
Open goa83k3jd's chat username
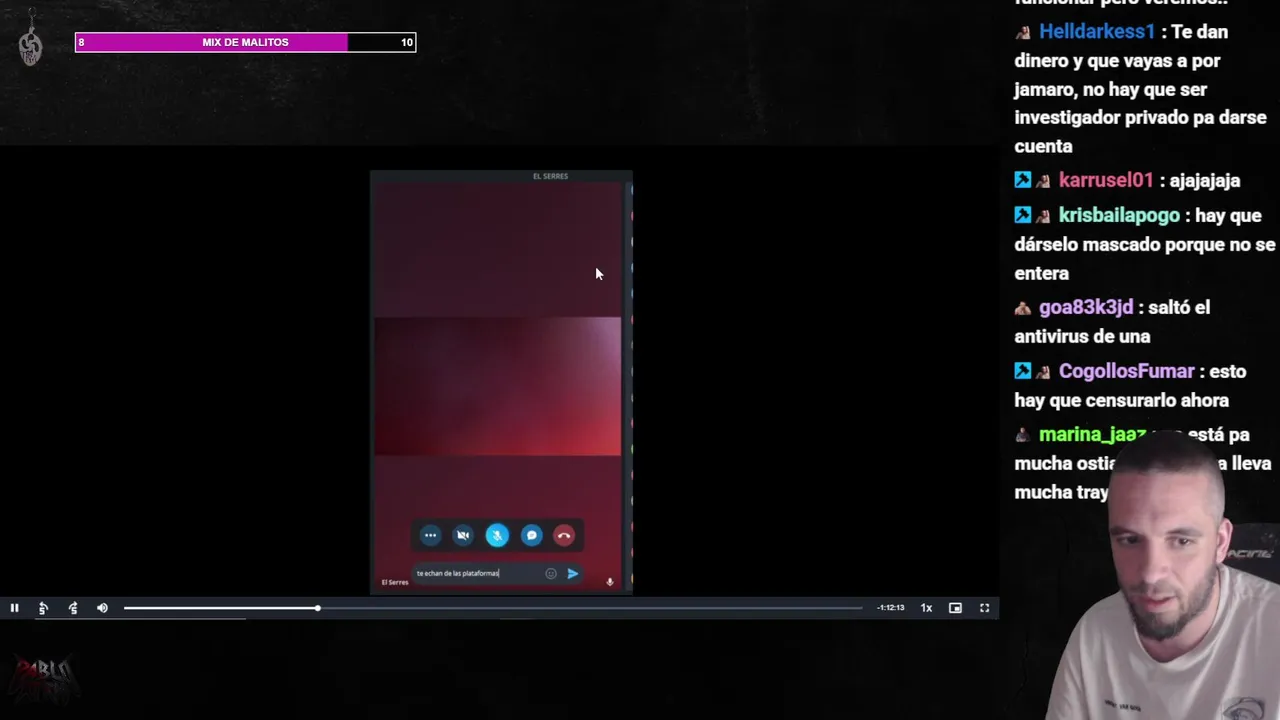[1086, 308]
